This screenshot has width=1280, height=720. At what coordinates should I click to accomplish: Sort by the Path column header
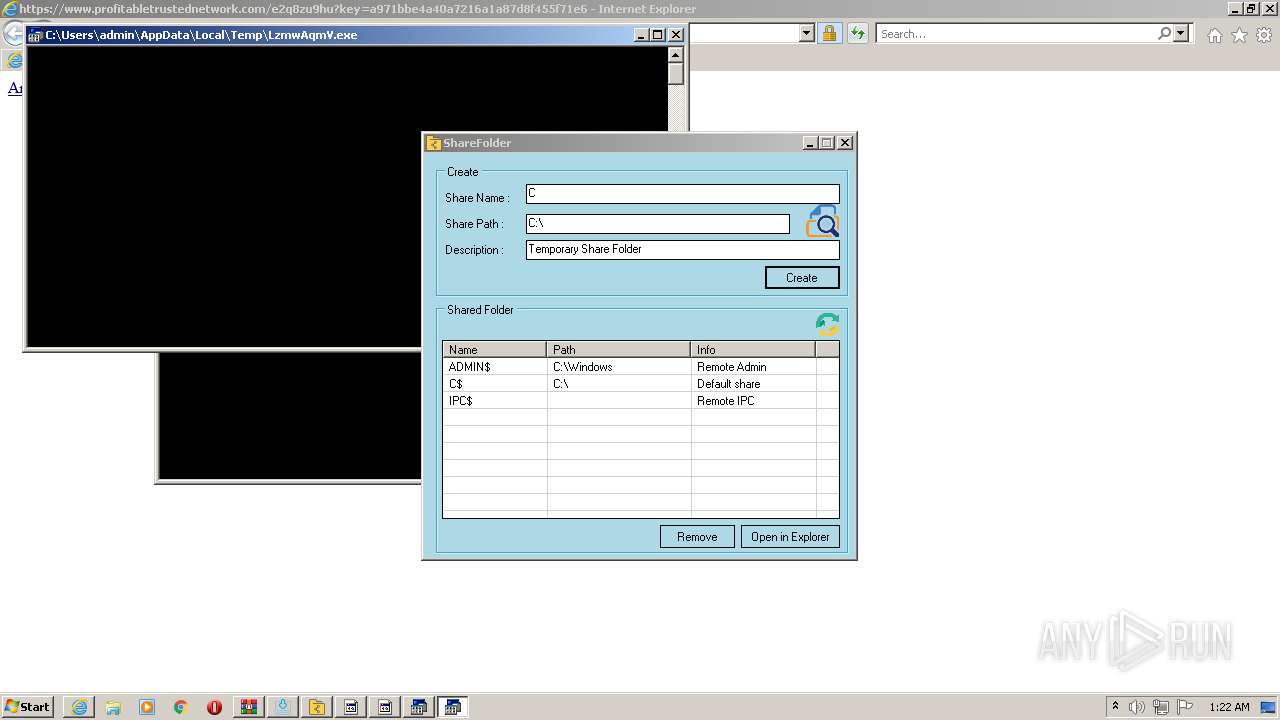pyautogui.click(x=619, y=350)
